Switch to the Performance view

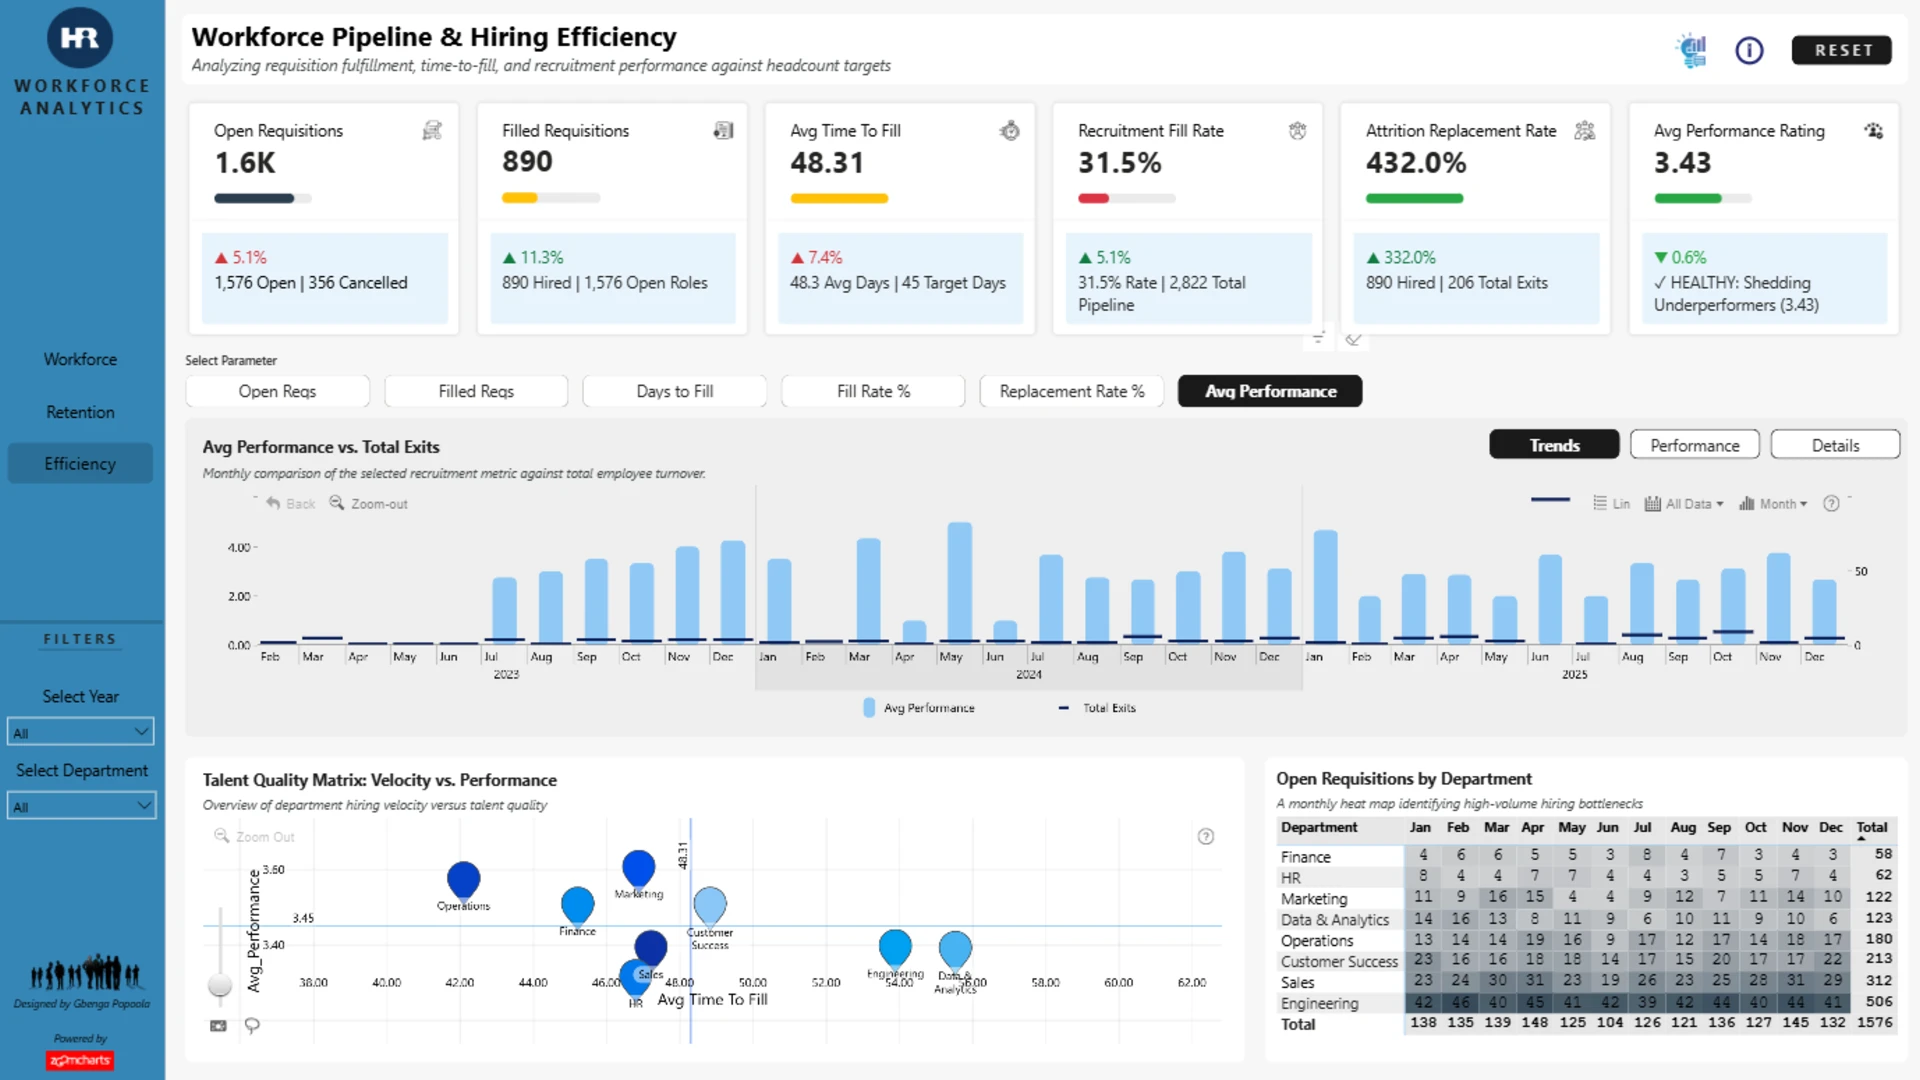click(x=1695, y=445)
